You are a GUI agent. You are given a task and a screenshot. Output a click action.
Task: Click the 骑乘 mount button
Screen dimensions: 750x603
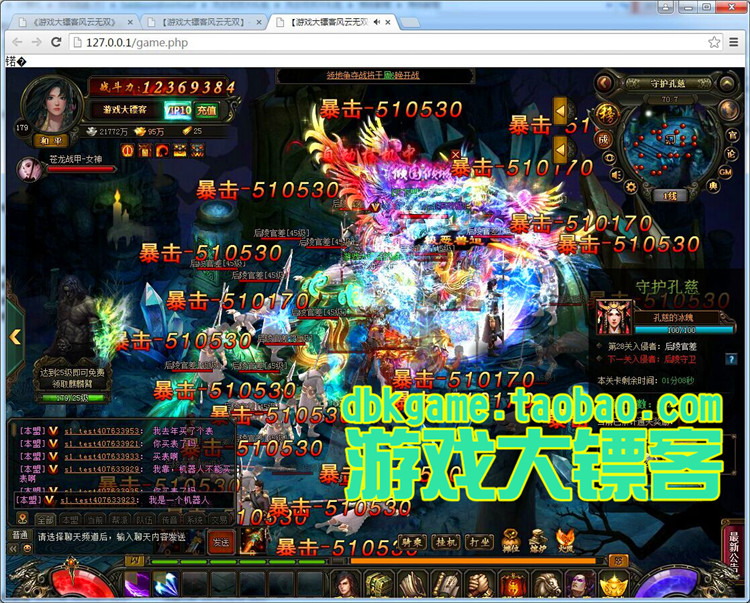coord(412,542)
